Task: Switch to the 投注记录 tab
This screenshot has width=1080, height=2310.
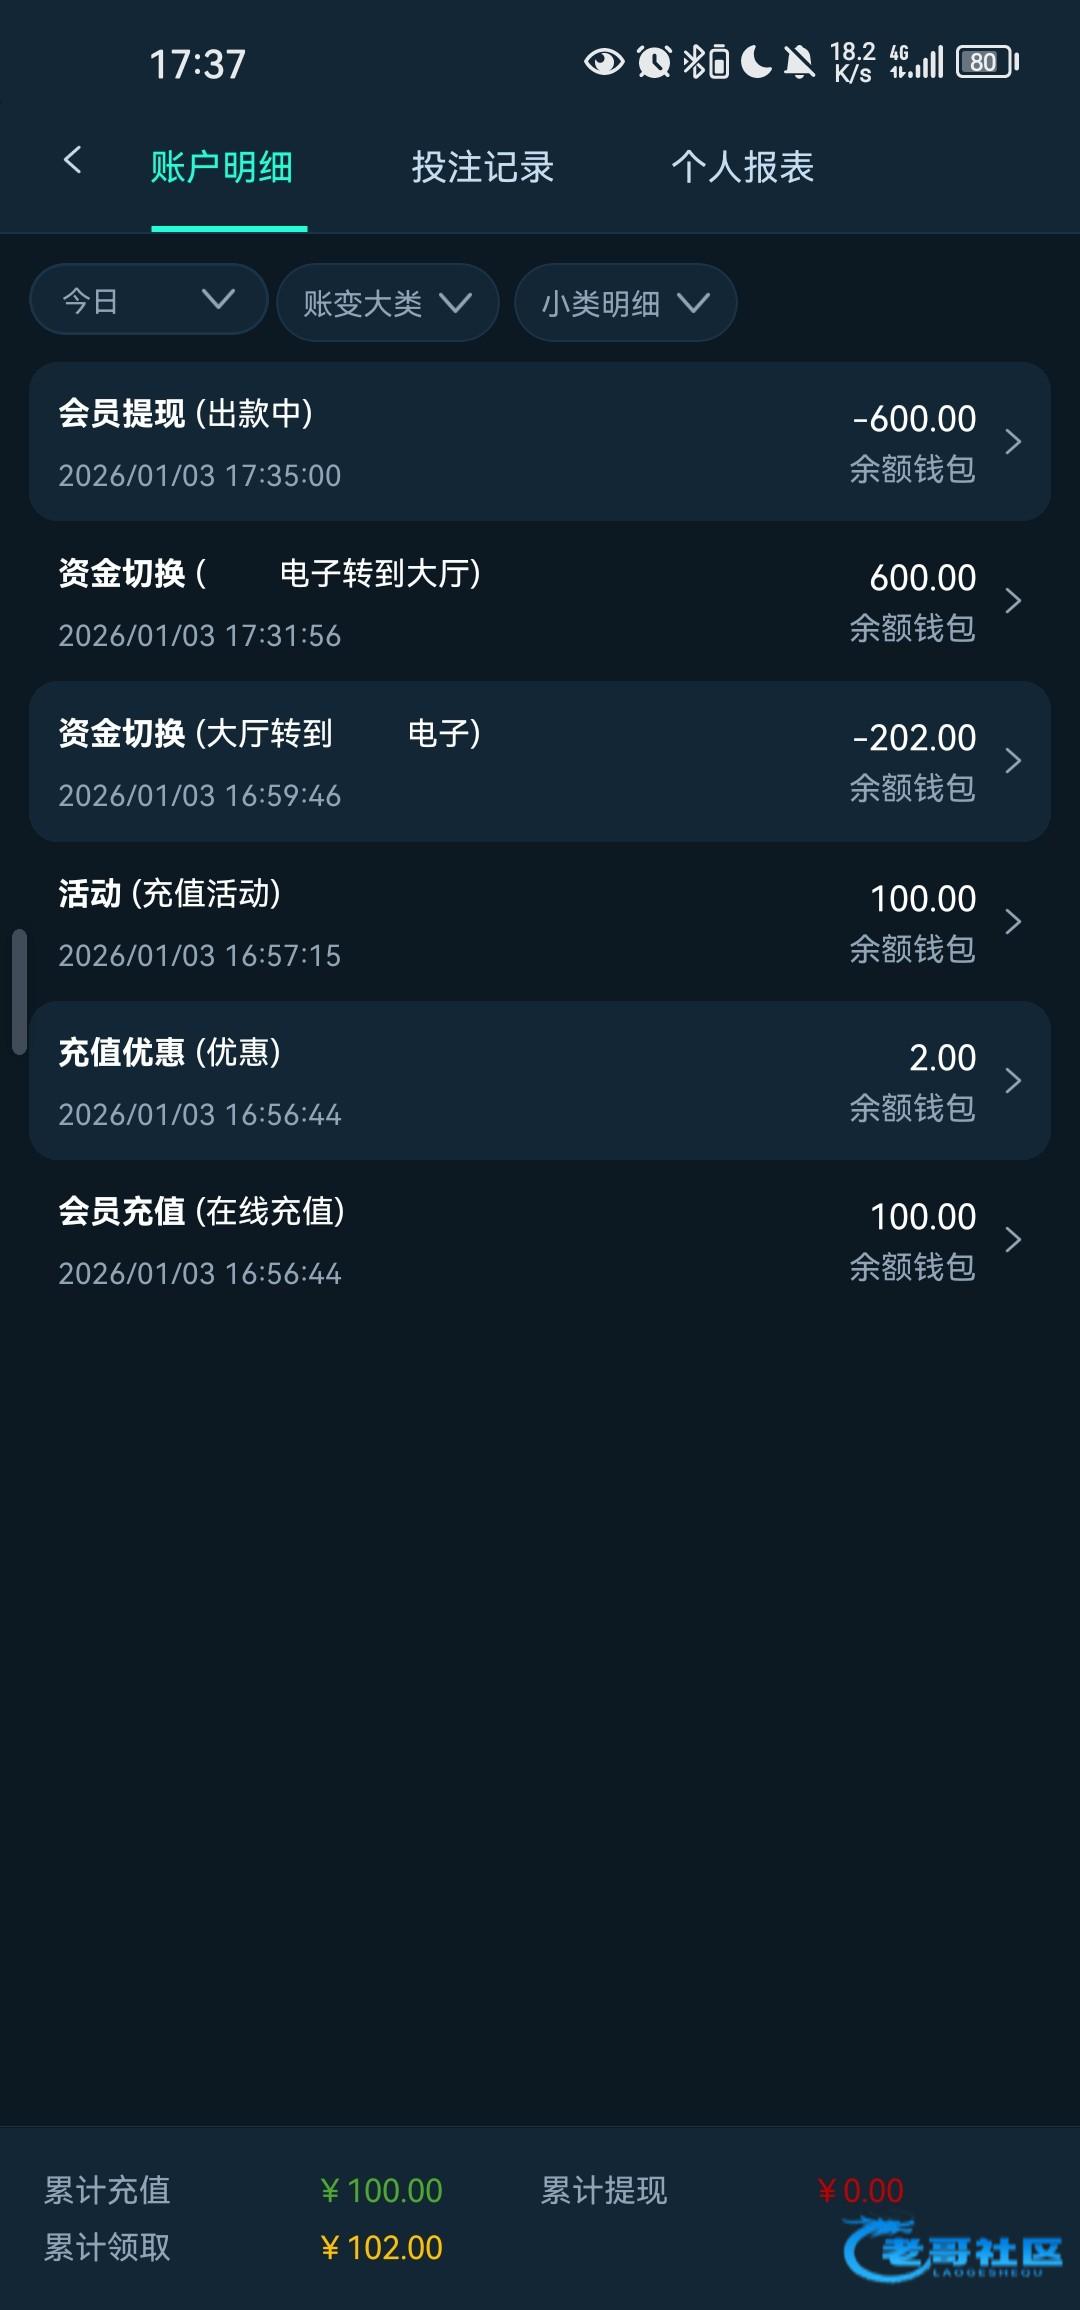Action: pos(482,167)
